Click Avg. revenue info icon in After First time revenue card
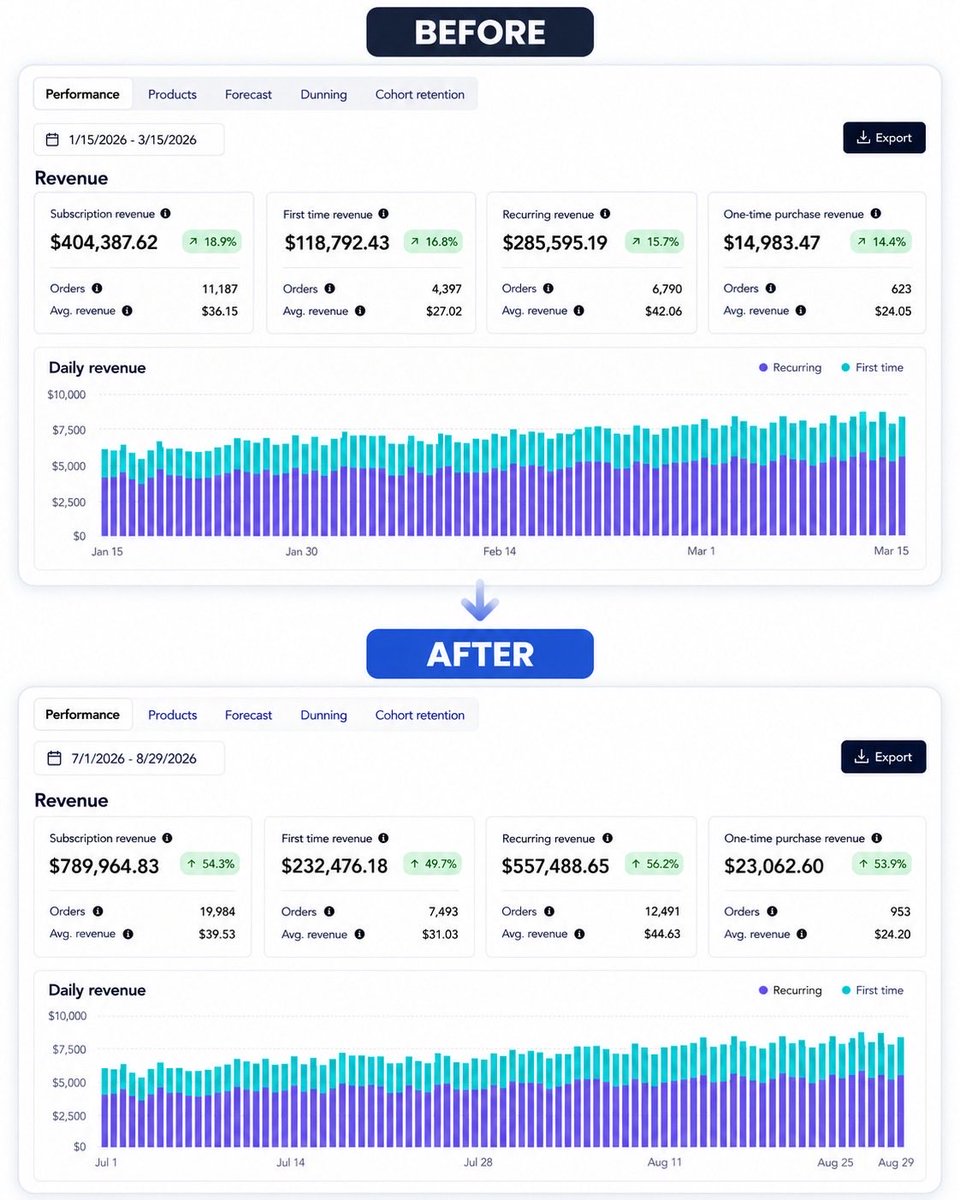This screenshot has width=960, height=1200. click(x=359, y=934)
